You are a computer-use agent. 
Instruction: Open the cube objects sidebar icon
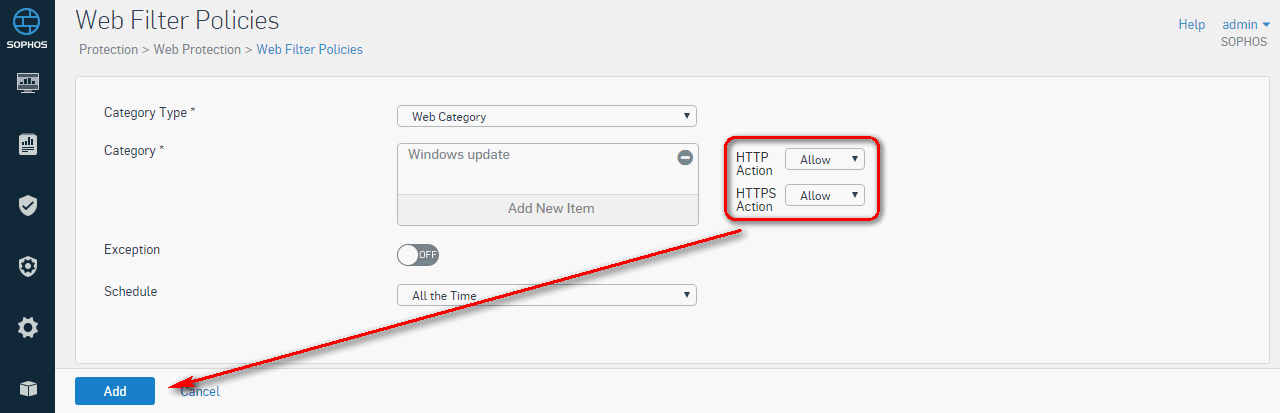tap(28, 389)
